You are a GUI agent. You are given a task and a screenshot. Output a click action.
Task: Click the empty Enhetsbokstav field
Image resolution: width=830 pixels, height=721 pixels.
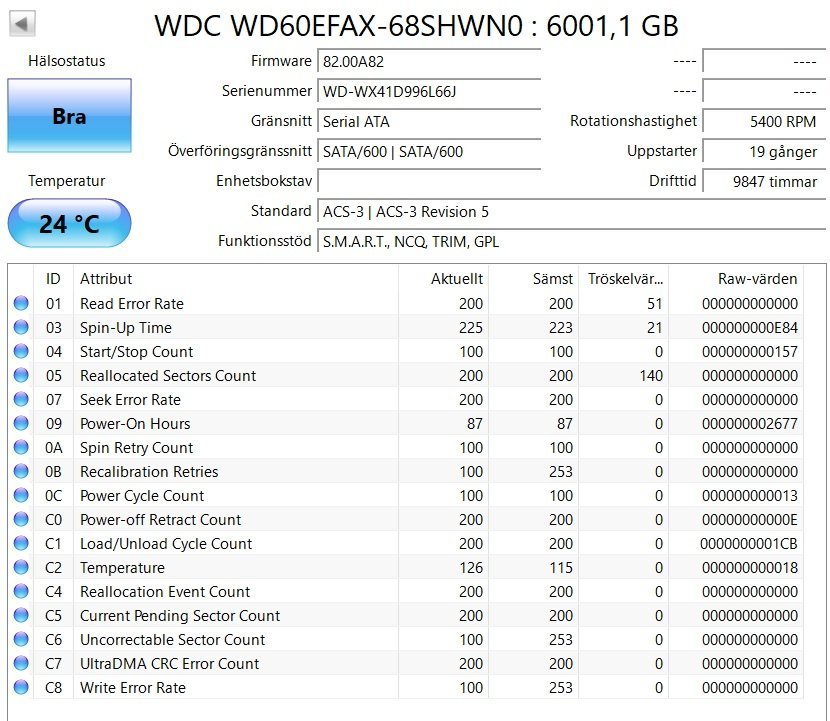point(429,182)
